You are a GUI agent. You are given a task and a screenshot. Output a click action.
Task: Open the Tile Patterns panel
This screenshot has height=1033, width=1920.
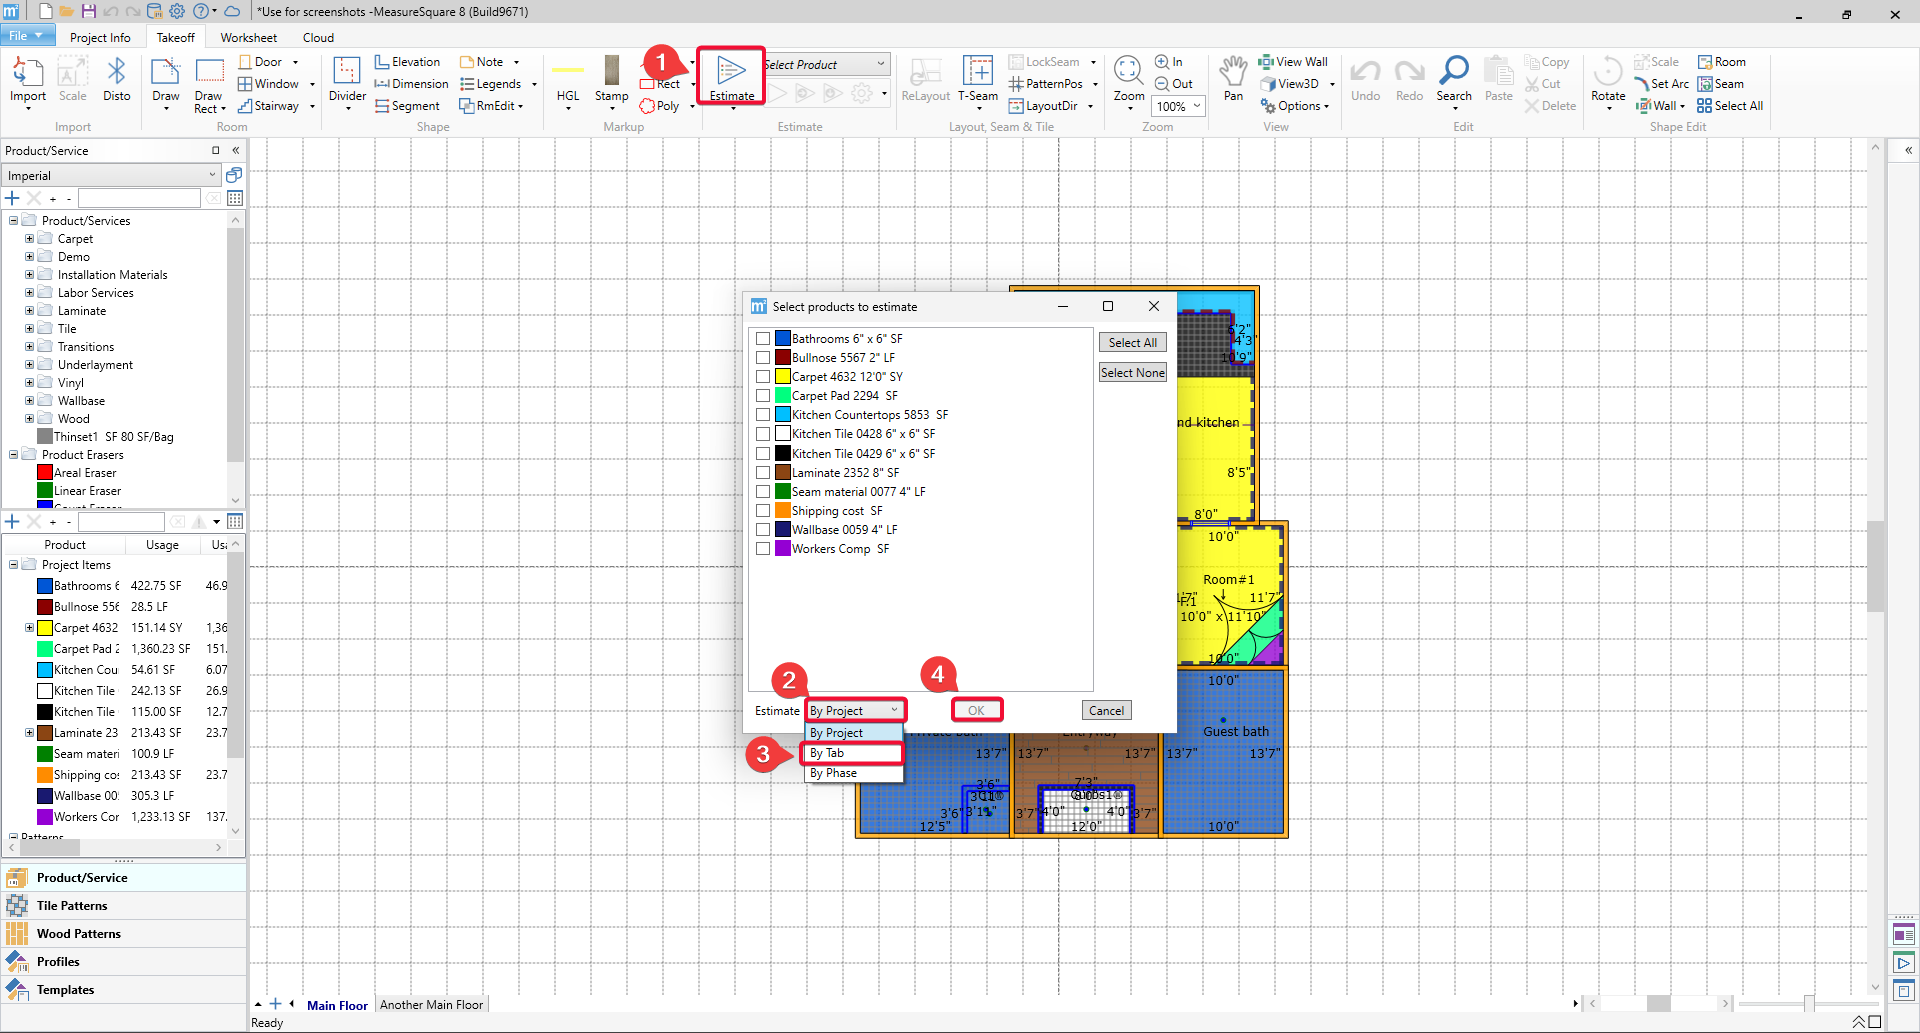point(124,906)
